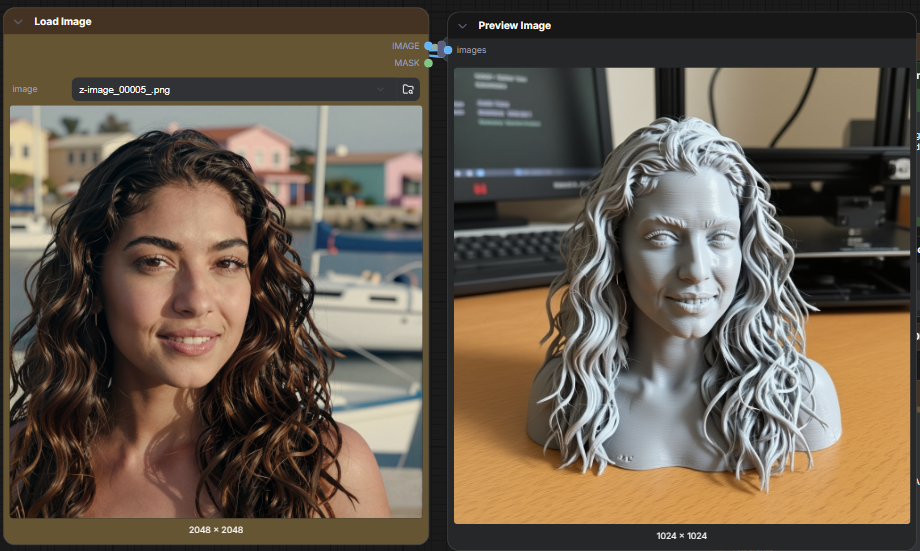Click the blue IMAGE output socket dot

tap(428, 46)
